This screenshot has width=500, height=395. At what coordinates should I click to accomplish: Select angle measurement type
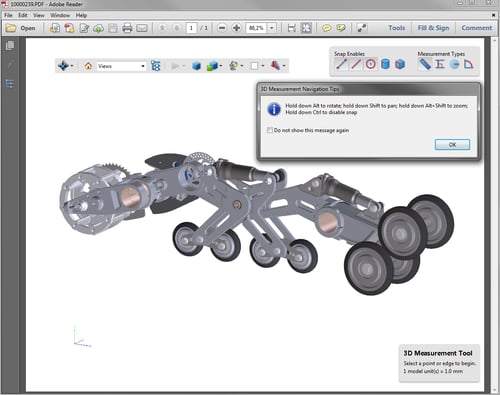point(469,64)
